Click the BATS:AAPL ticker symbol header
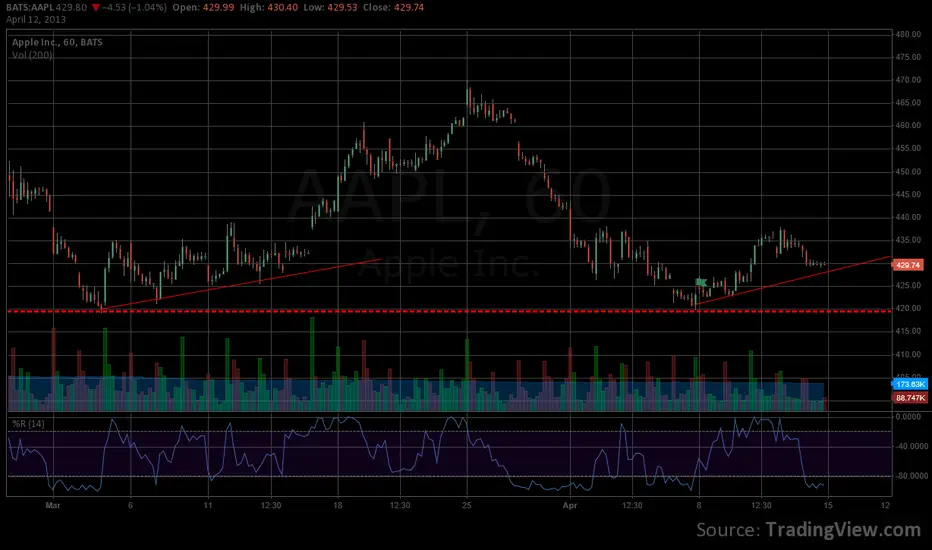The height and width of the screenshot is (550, 932). [x=30, y=8]
